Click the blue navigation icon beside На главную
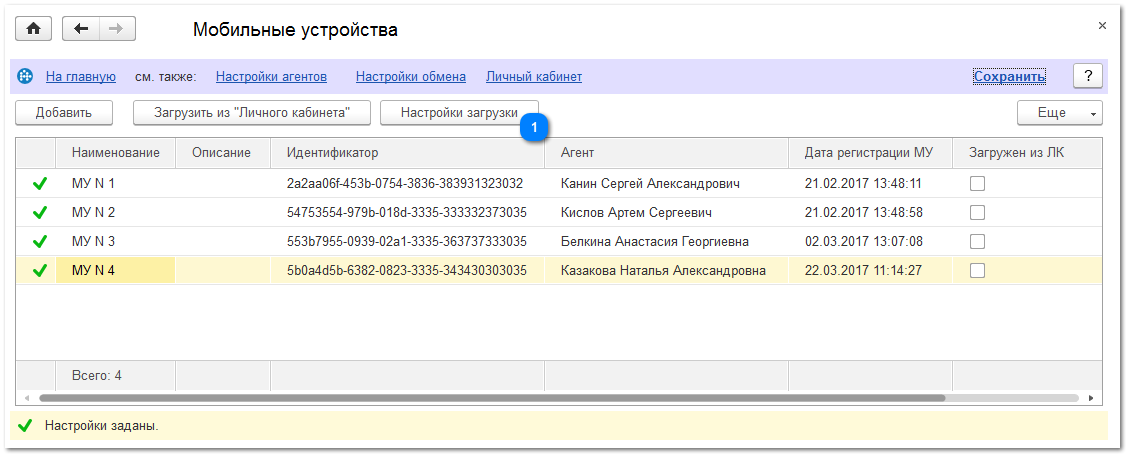Image resolution: width=1129 pixels, height=457 pixels. point(26,76)
